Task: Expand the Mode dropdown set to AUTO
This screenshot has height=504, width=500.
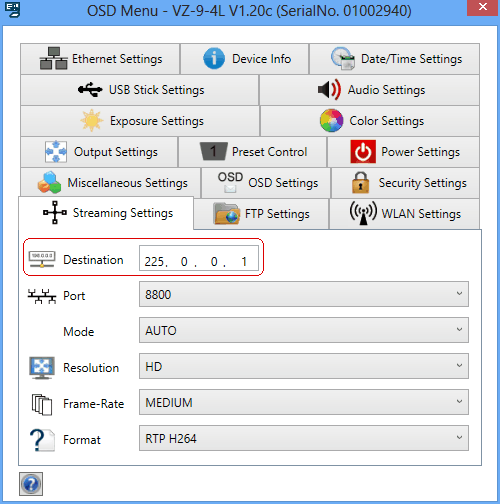Action: pos(304,330)
